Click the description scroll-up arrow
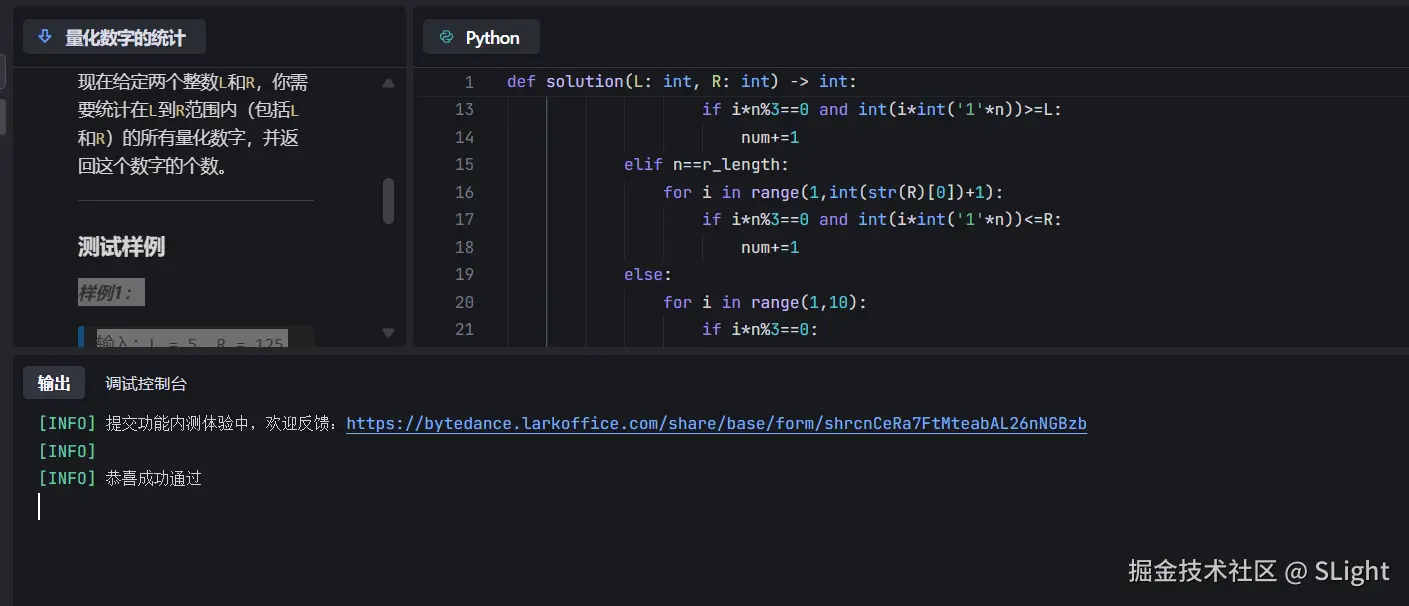1409x606 pixels. point(388,84)
